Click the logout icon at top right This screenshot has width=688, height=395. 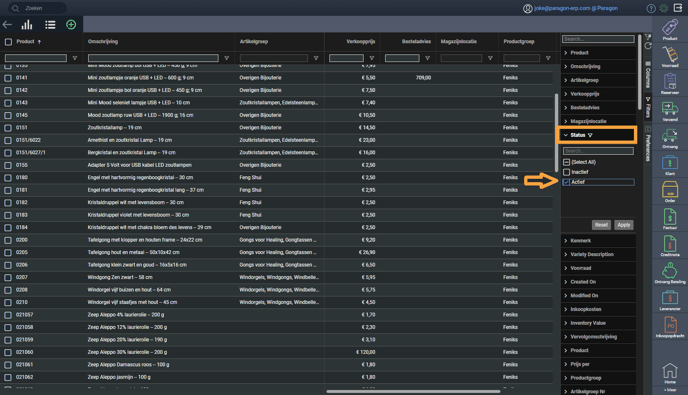coord(678,8)
